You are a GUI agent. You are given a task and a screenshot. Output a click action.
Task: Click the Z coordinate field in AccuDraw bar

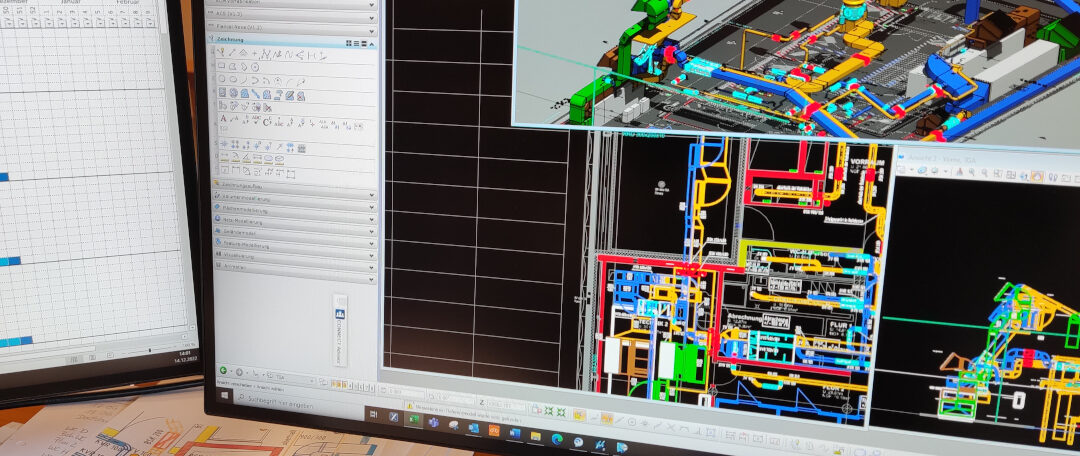coord(505,404)
